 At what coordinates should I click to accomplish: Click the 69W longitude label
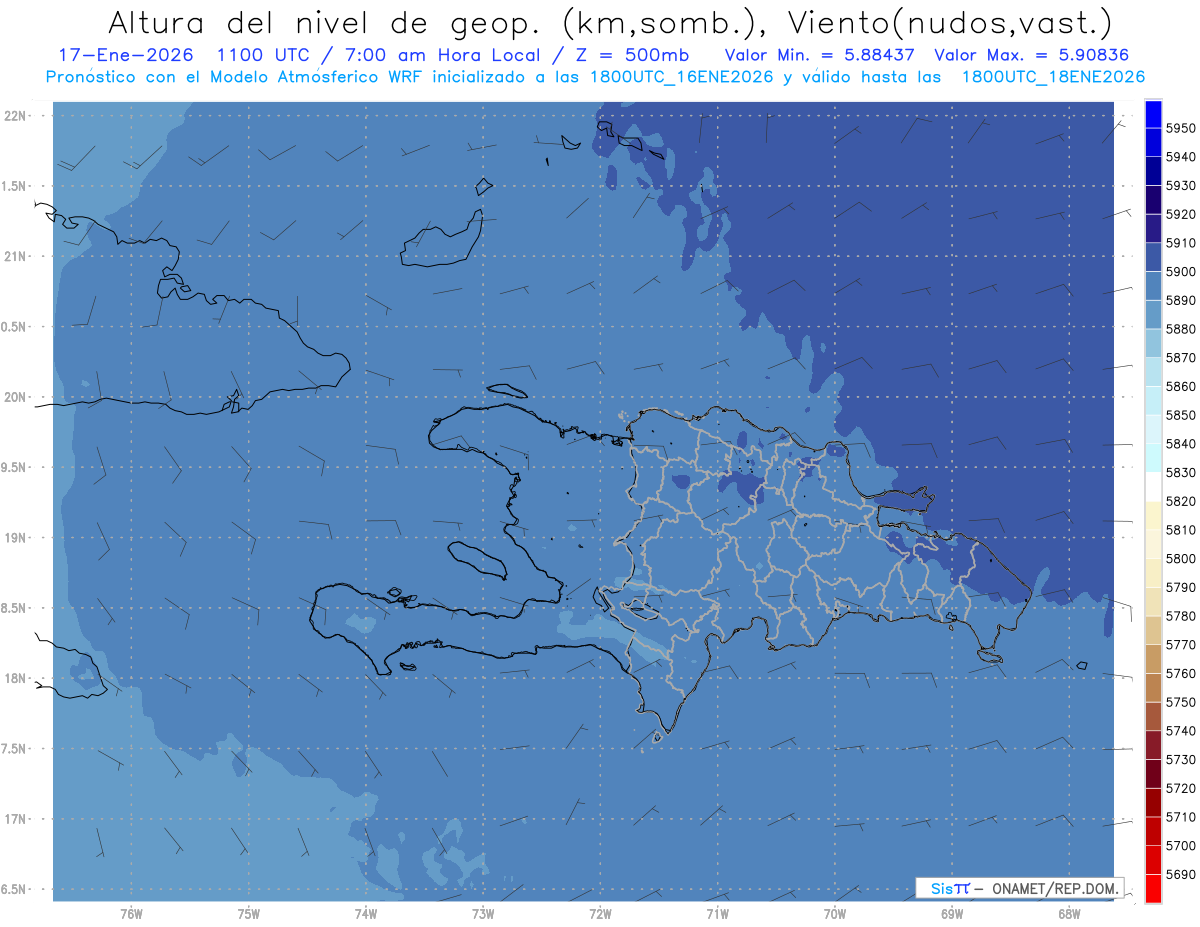pyautogui.click(x=952, y=914)
